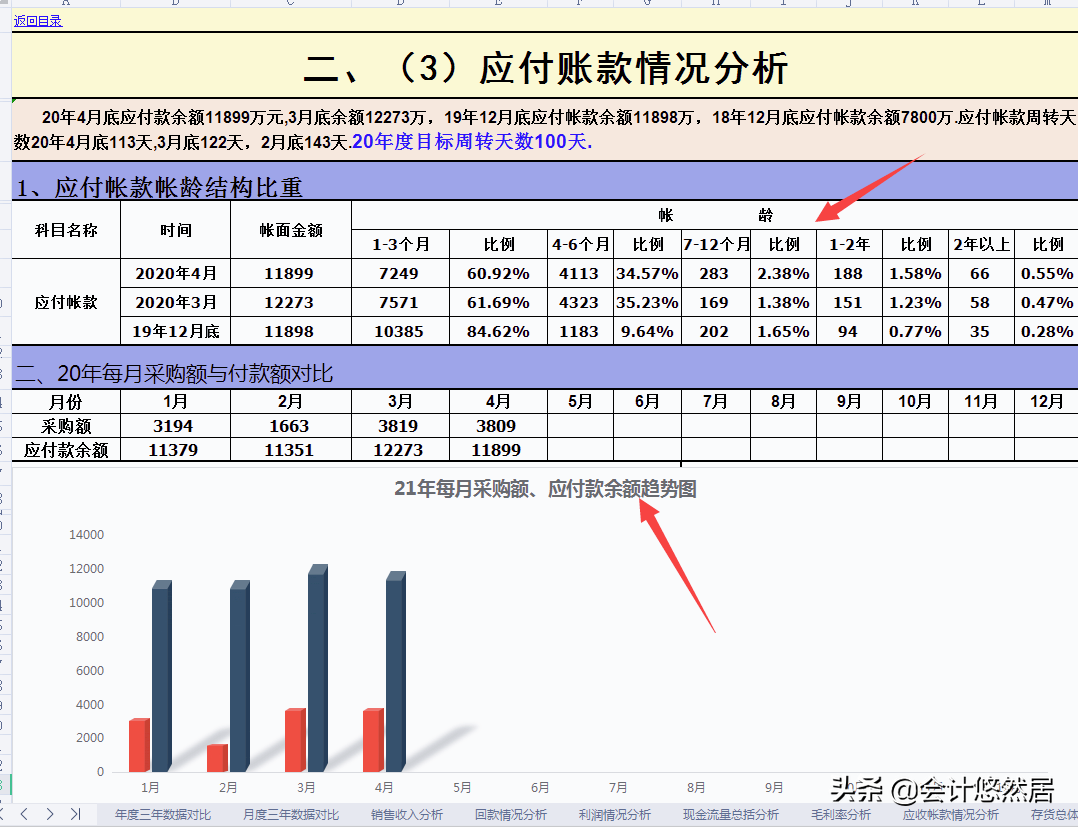1078x827 pixels.
Task: Switch to the 销售收入分析 sheet
Action: pos(404,815)
